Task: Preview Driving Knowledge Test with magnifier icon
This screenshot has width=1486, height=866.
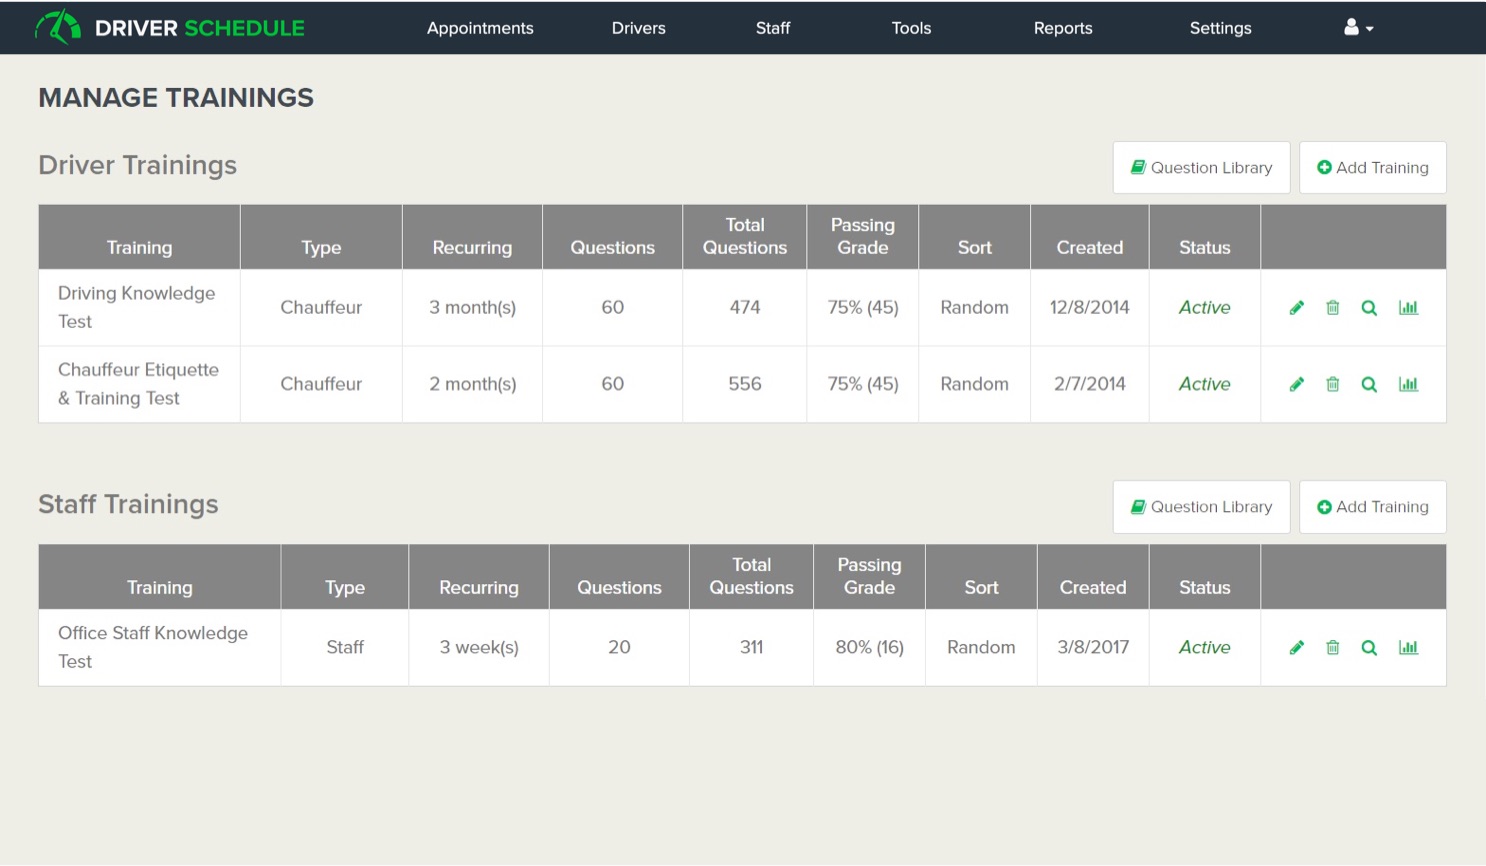Action: coord(1369,308)
